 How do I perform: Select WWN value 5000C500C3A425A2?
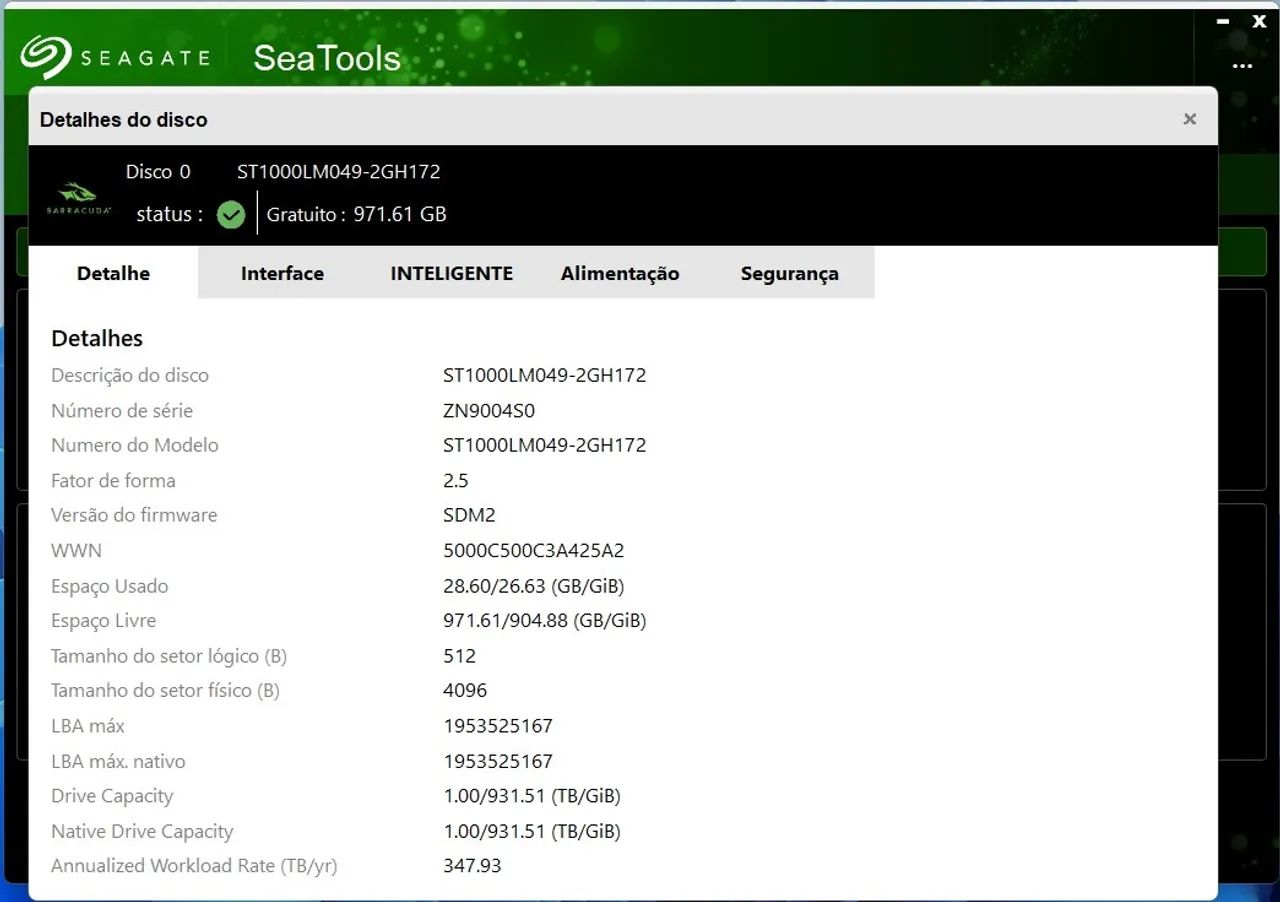tap(534, 551)
